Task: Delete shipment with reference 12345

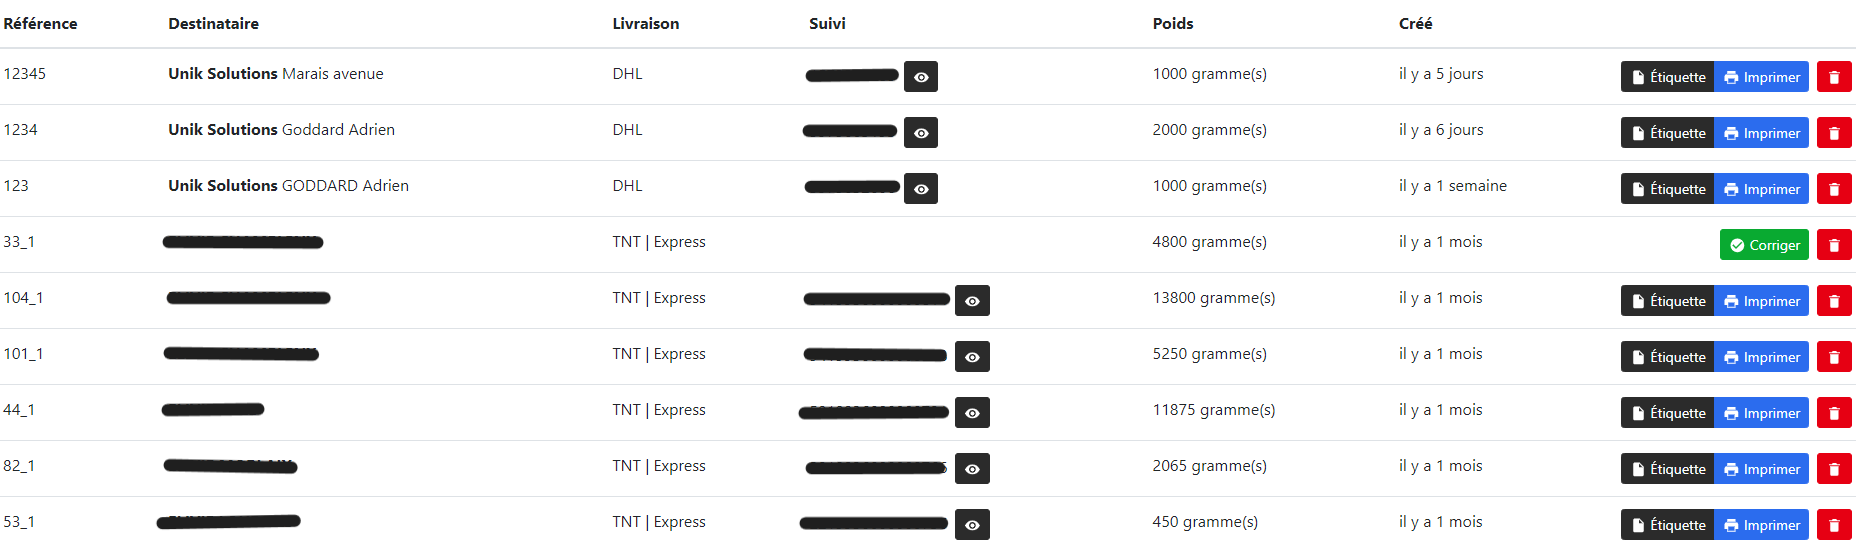Action: pyautogui.click(x=1834, y=77)
